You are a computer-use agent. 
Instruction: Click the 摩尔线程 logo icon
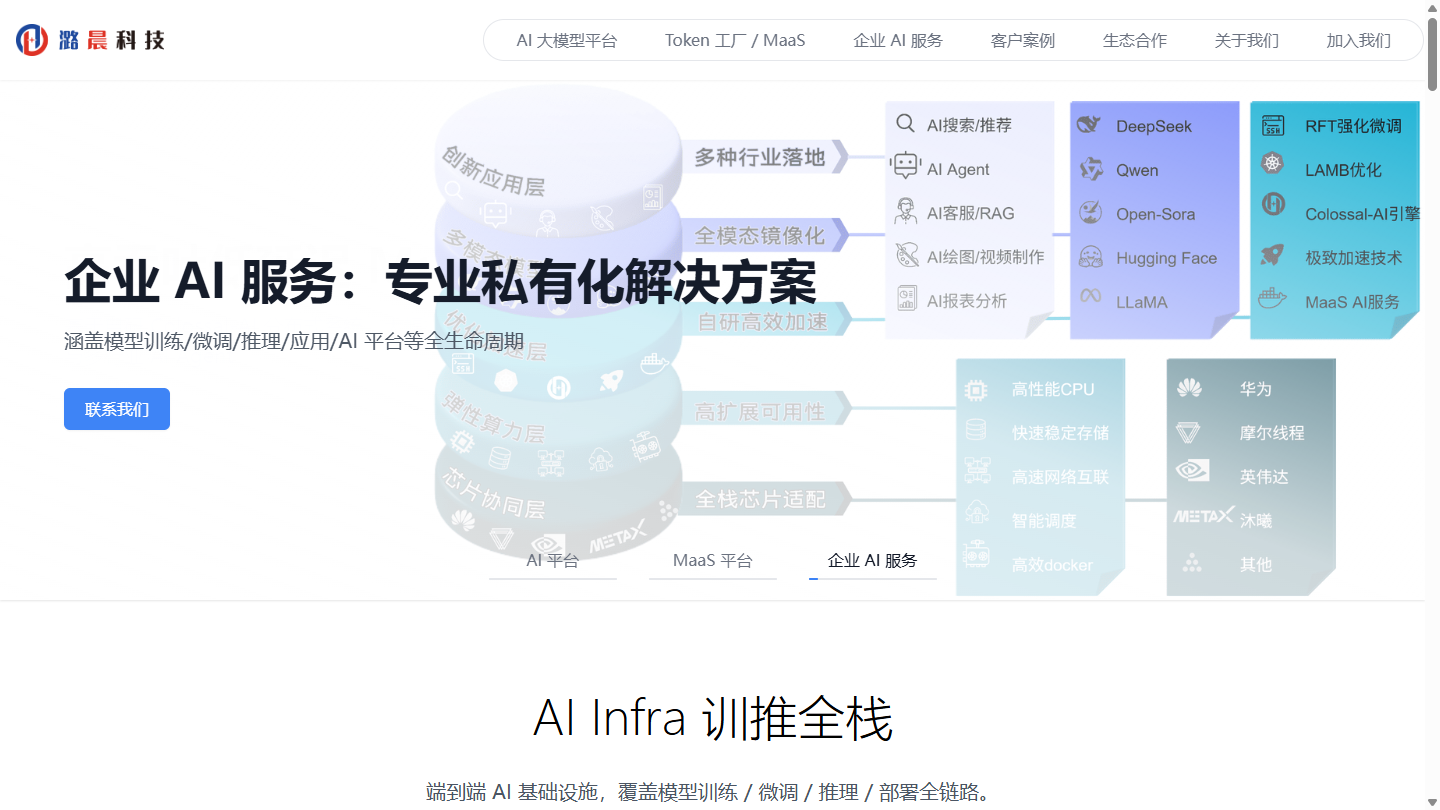[1188, 432]
